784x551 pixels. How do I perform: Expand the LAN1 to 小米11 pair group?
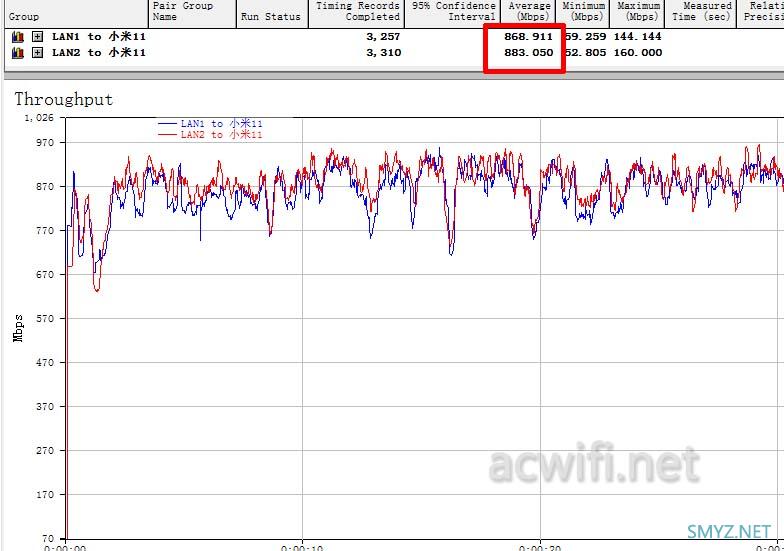[x=38, y=36]
